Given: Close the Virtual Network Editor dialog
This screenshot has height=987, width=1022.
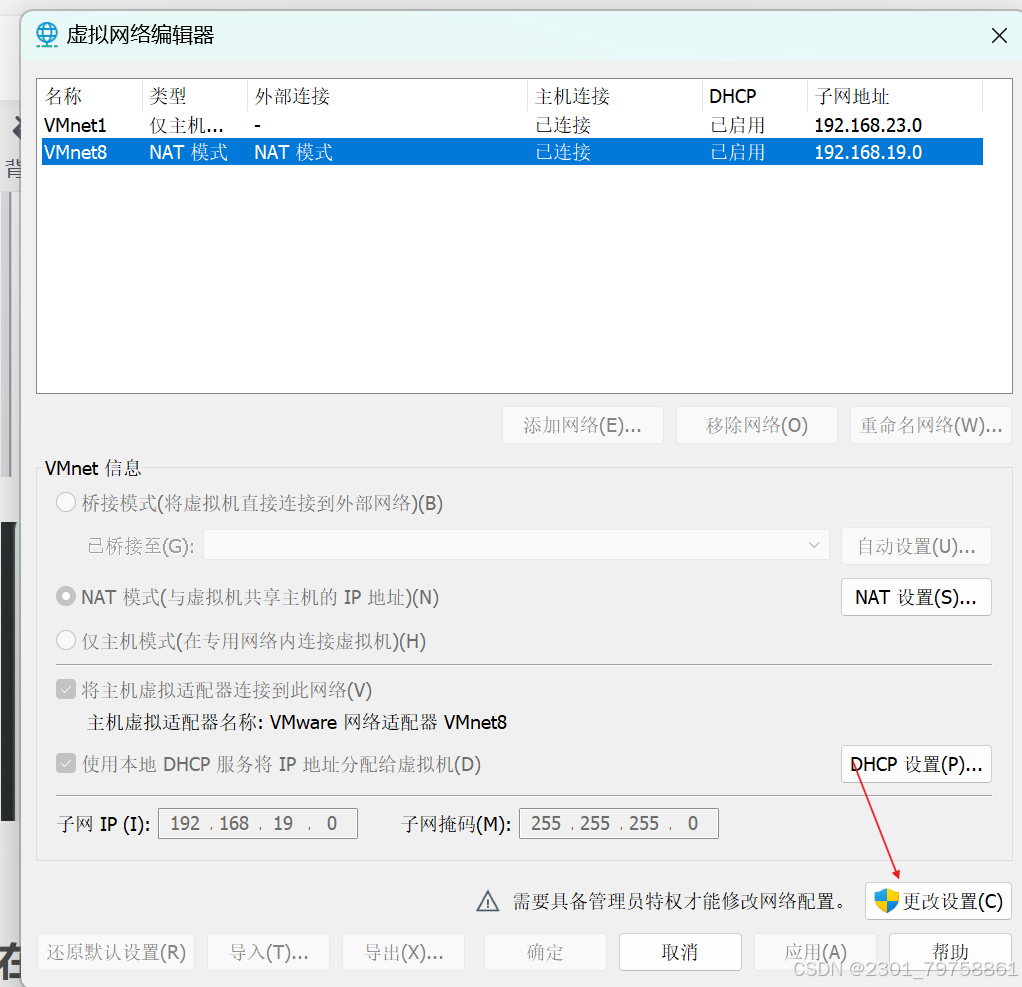Looking at the screenshot, I should pos(999,35).
